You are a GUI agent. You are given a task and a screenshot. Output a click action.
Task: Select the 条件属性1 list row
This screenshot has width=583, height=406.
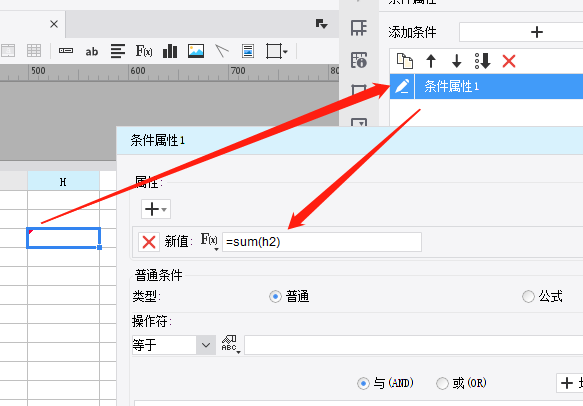[x=486, y=86]
